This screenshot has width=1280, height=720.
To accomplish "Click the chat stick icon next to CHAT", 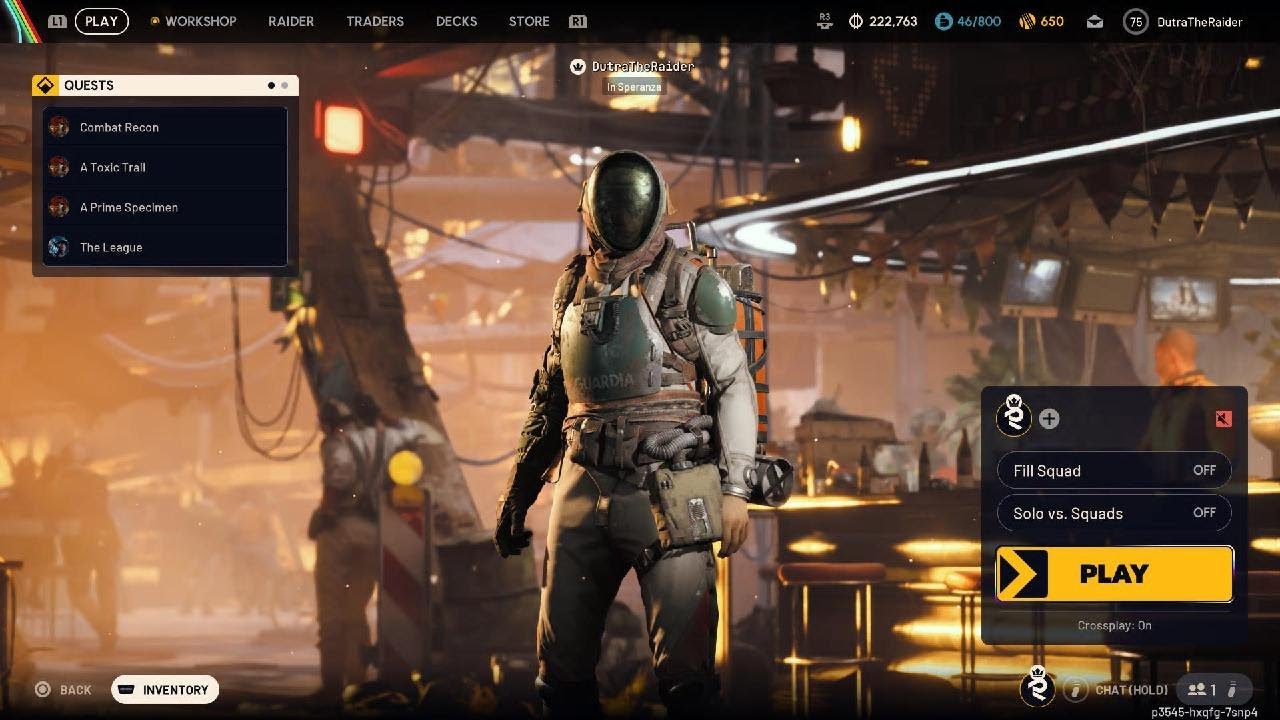I will coord(1075,689).
